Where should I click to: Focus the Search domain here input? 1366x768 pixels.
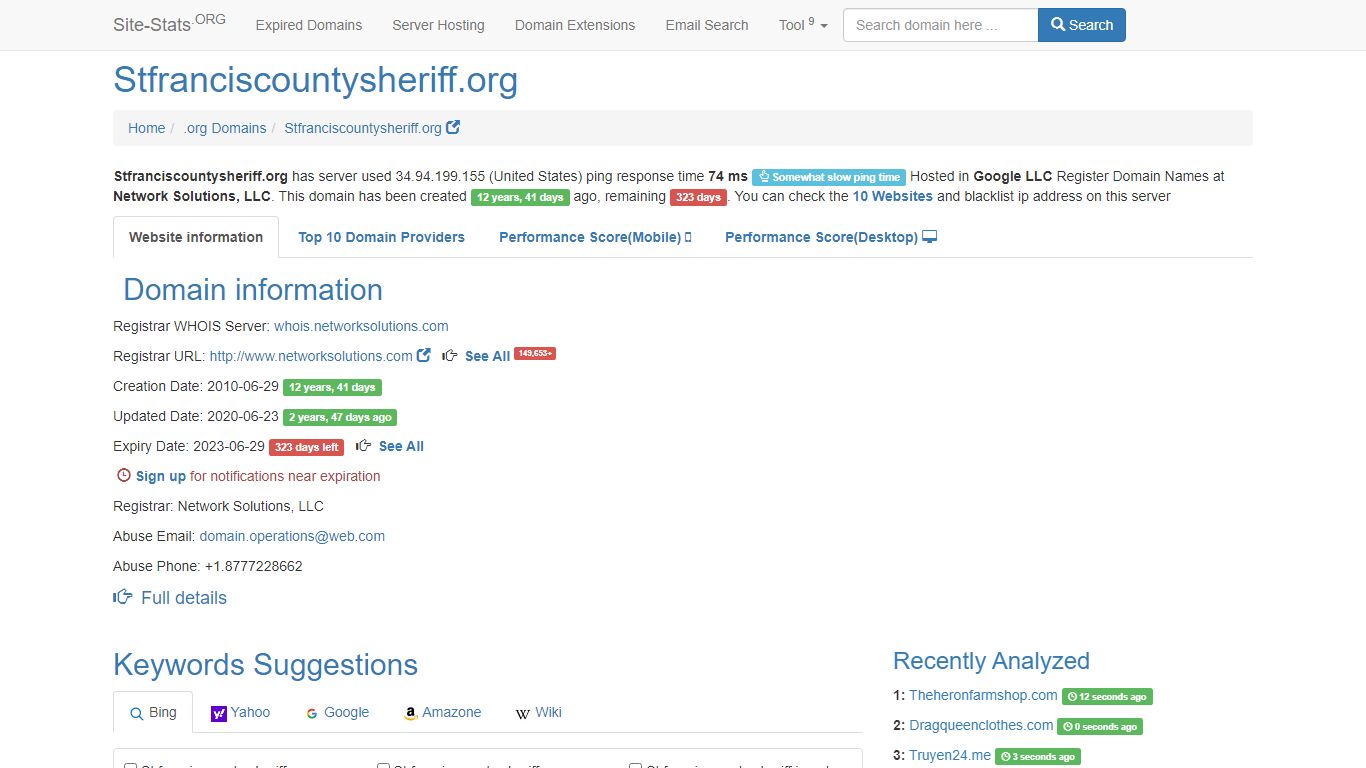coord(940,25)
